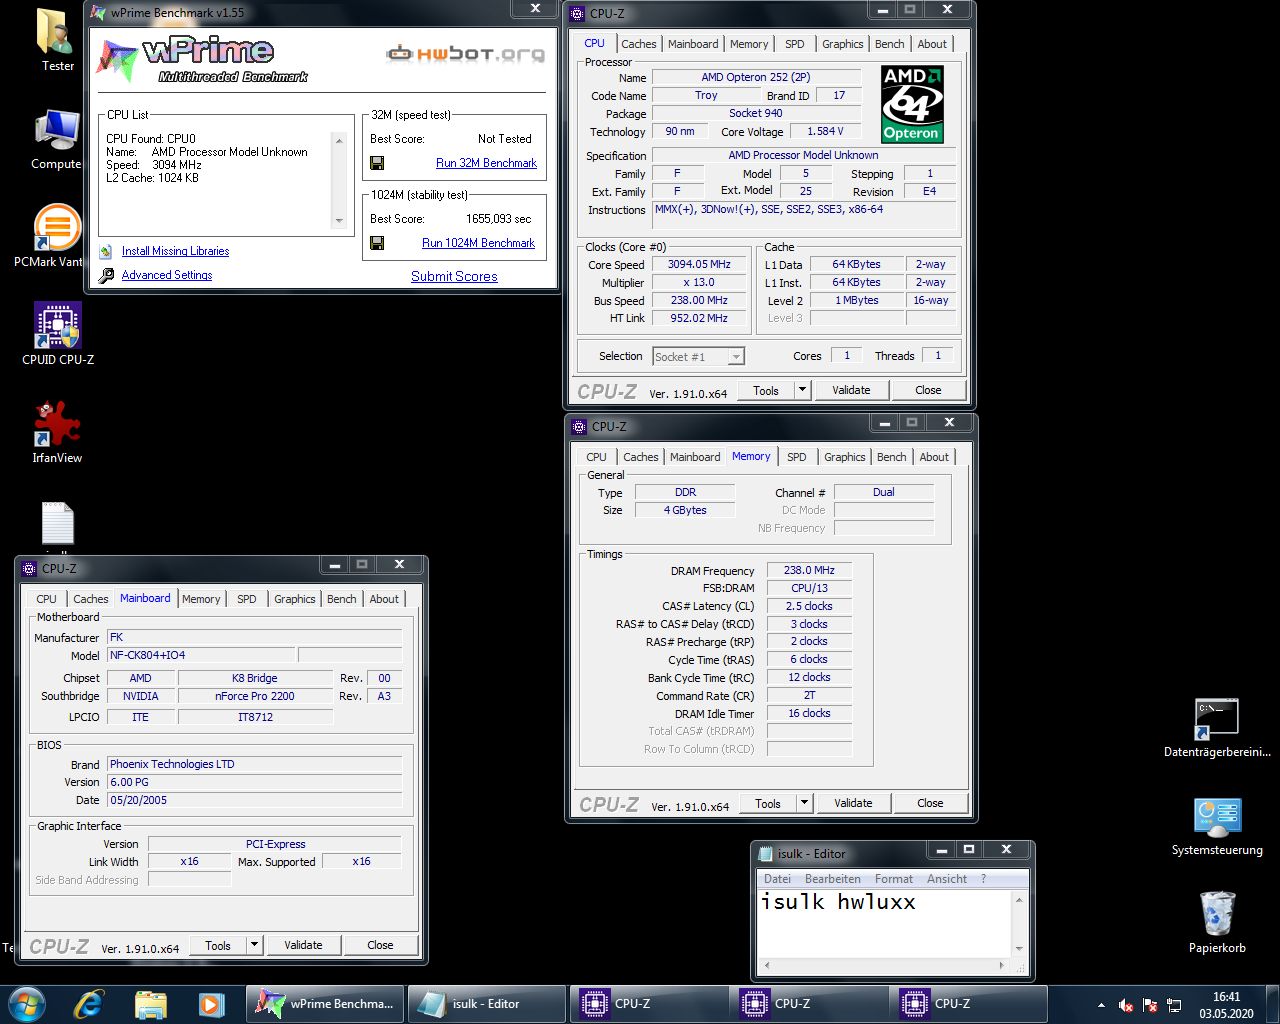Launch PCMark Vantage desktop shortcut
The height and width of the screenshot is (1024, 1280).
(x=57, y=236)
